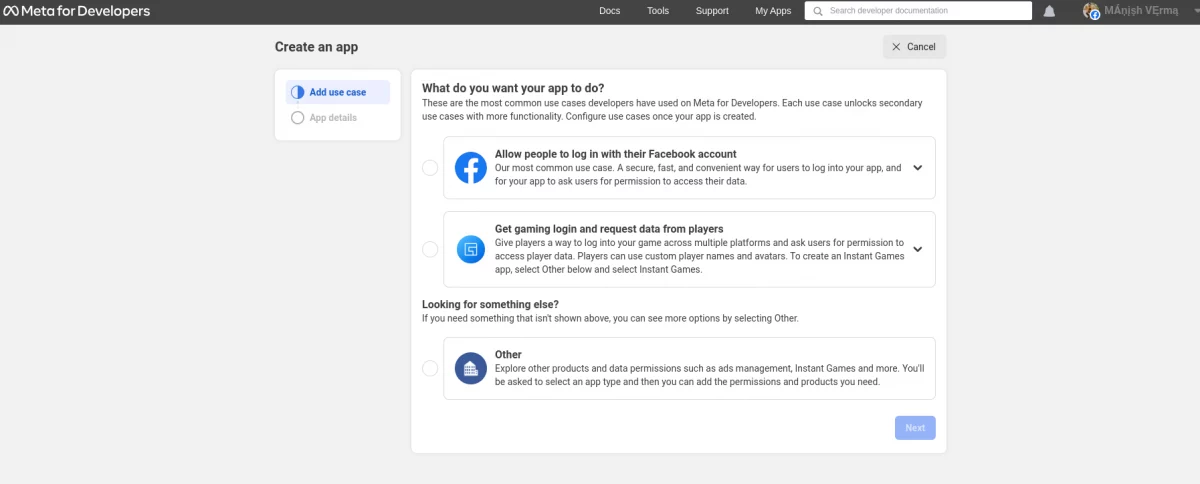This screenshot has height=484, width=1200.
Task: Click the gaming login icon
Action: [471, 249]
